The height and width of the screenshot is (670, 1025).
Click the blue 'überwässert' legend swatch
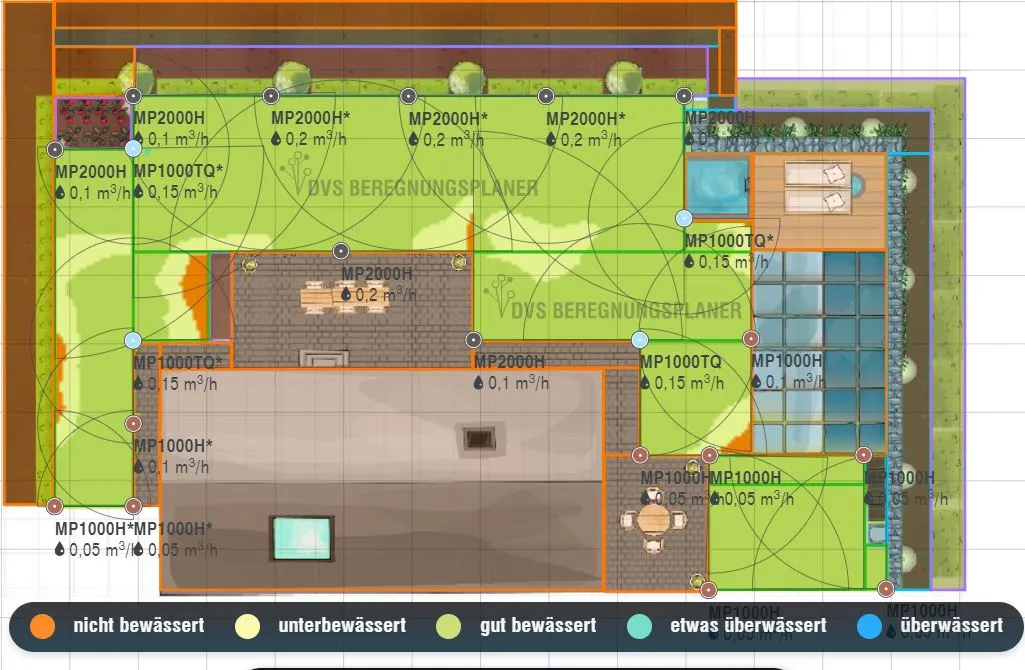click(x=869, y=626)
